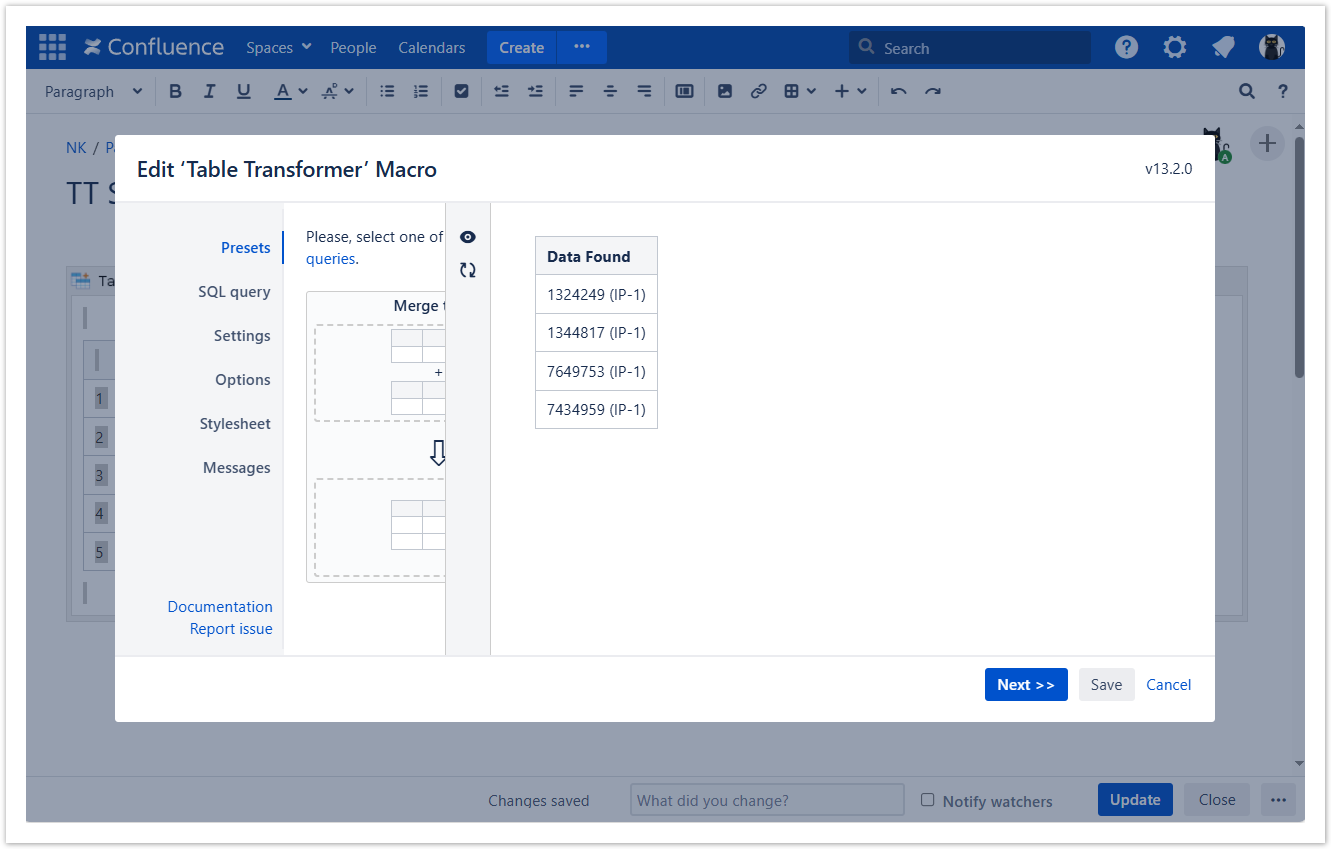
Task: Enable the Notify watchers checkbox
Action: pos(927,800)
